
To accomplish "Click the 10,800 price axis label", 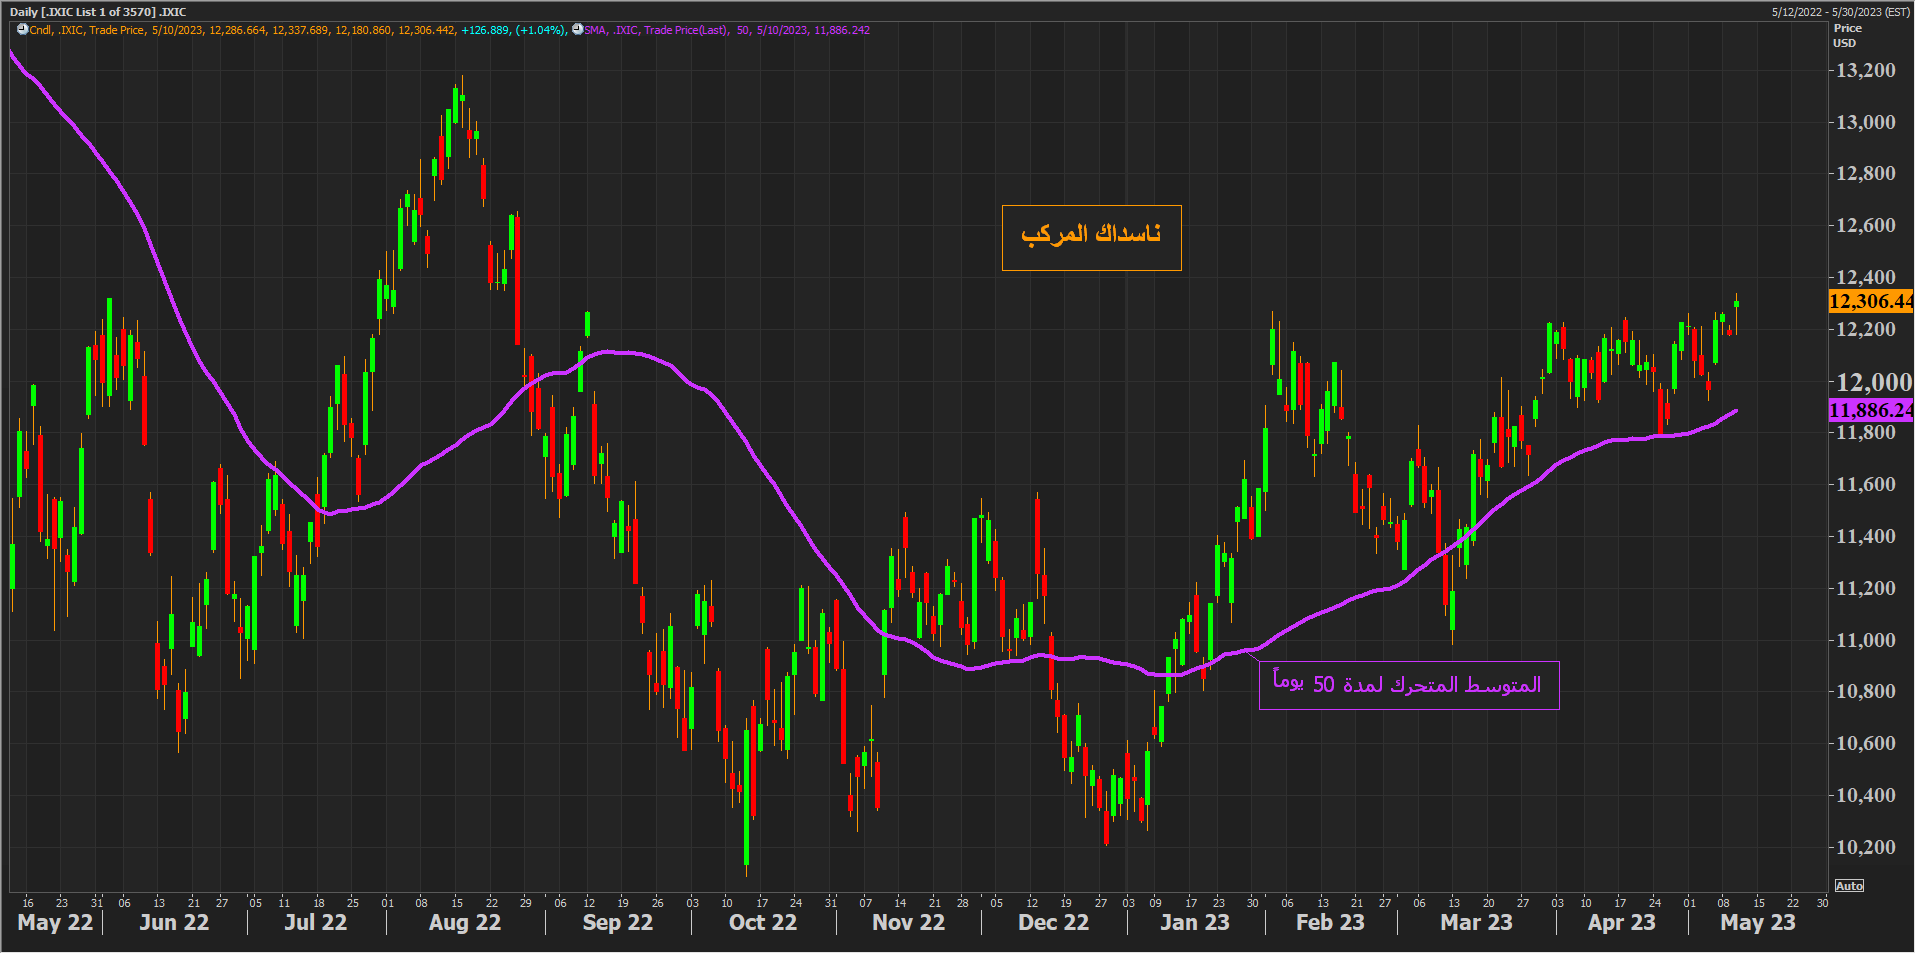I will 1865,691.
